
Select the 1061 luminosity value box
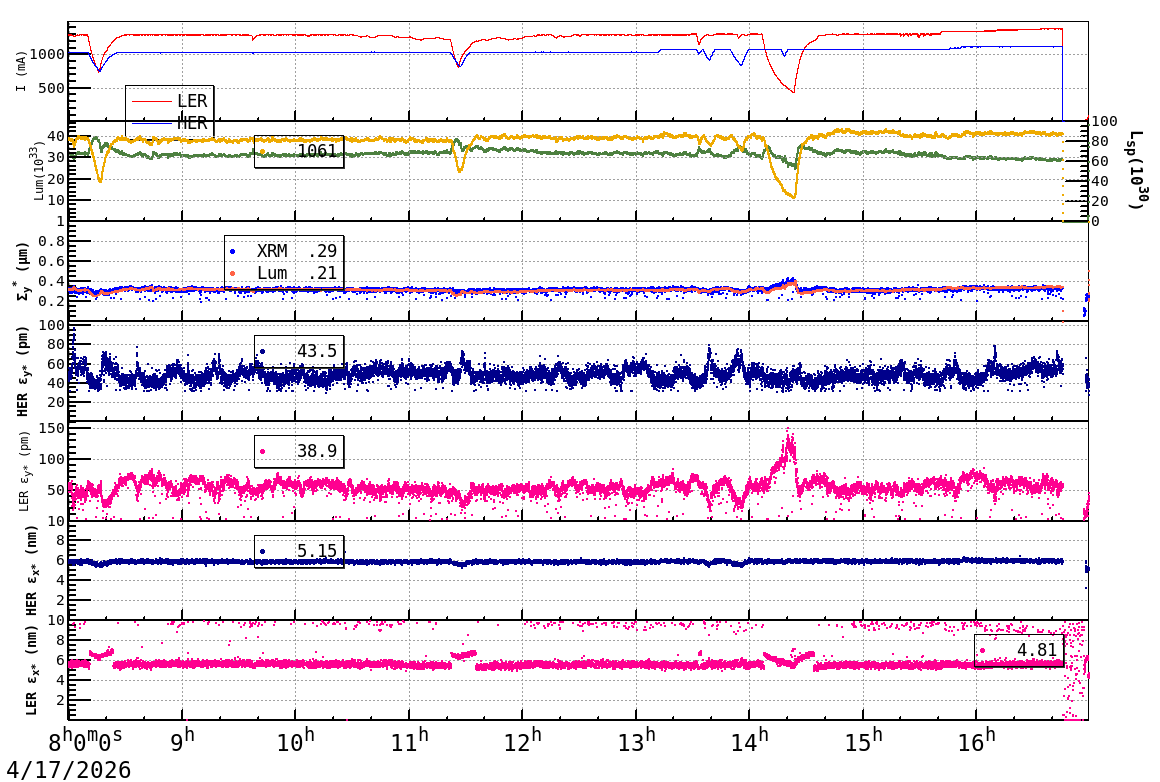[x=299, y=152]
